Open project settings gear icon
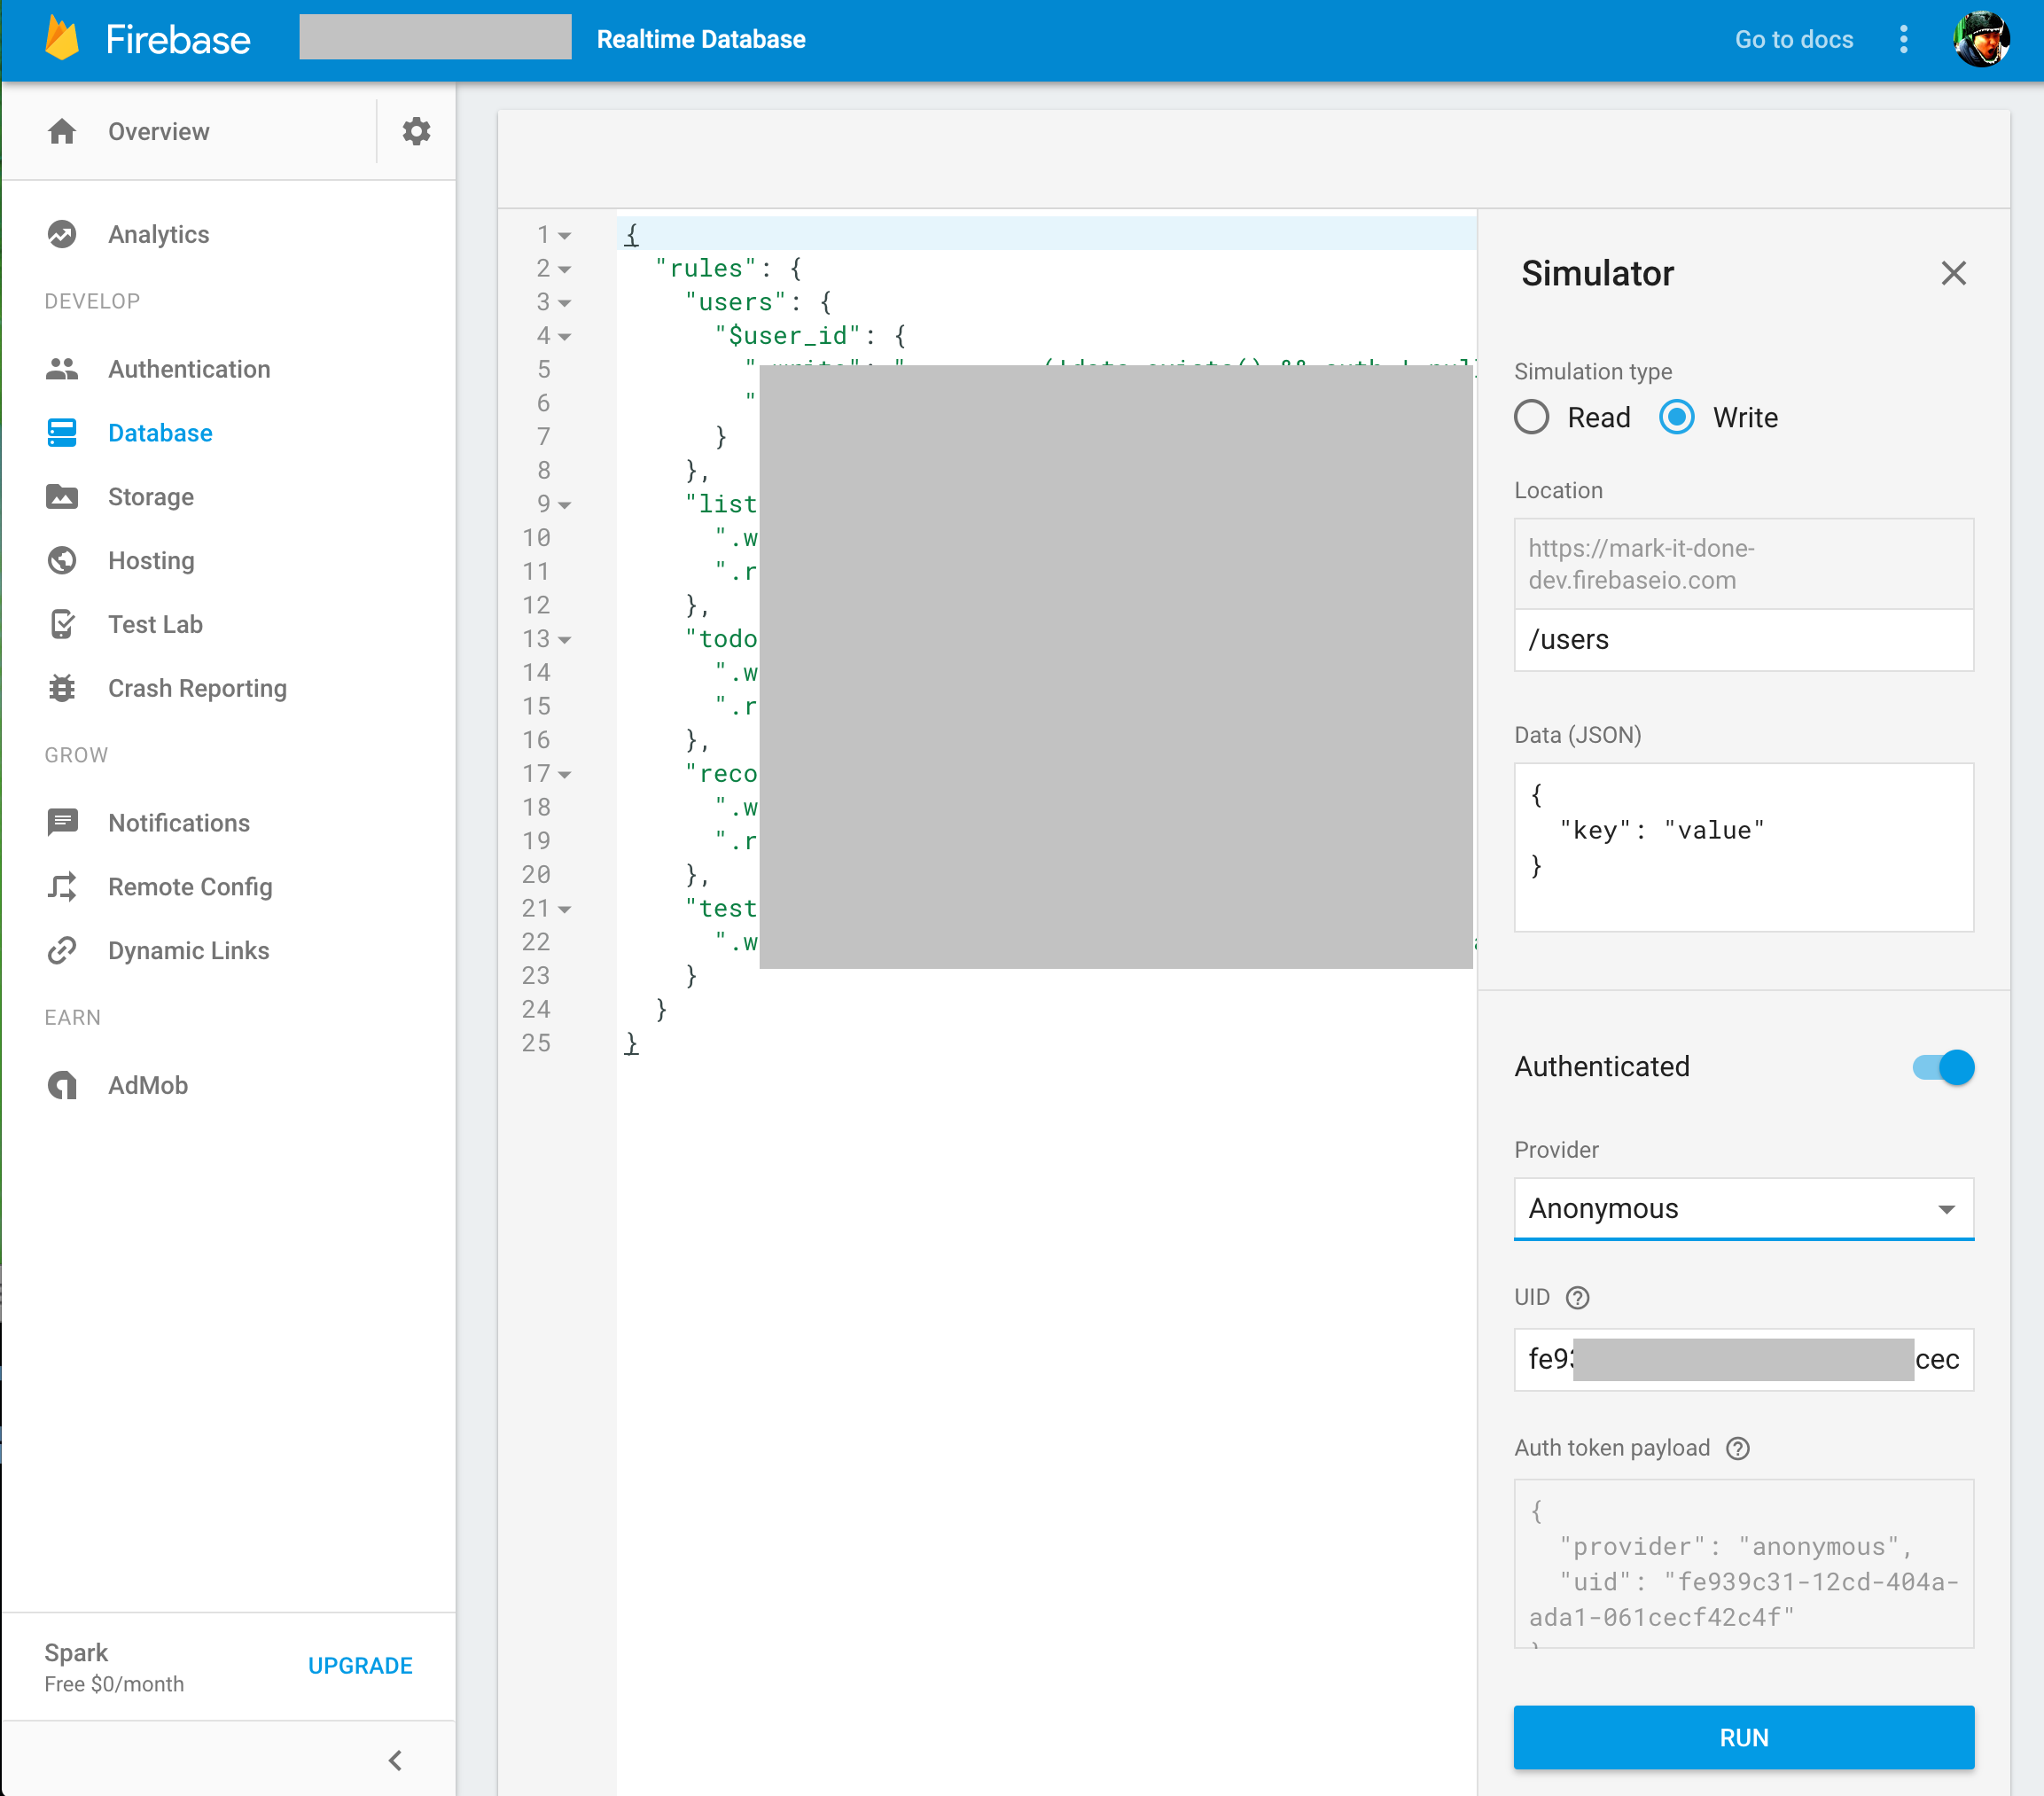Screen dimensions: 2044x1796 pyautogui.click(x=416, y=131)
